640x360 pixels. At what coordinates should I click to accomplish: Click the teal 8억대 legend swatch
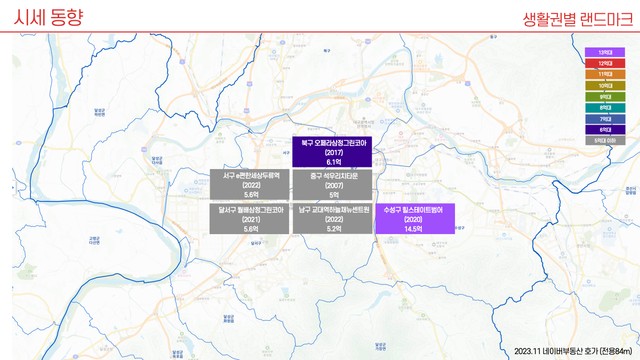tap(605, 108)
